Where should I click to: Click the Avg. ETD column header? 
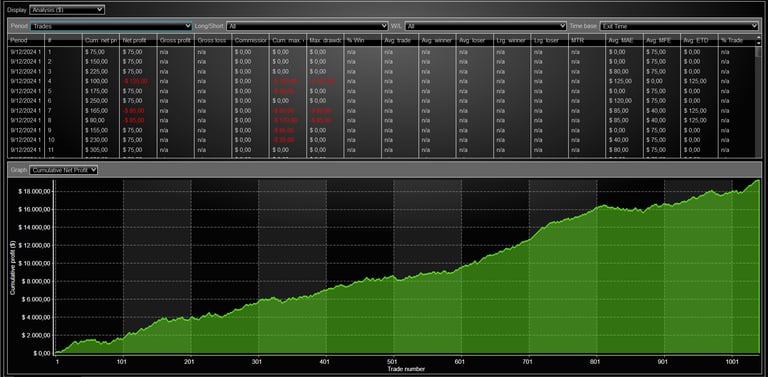click(699, 40)
